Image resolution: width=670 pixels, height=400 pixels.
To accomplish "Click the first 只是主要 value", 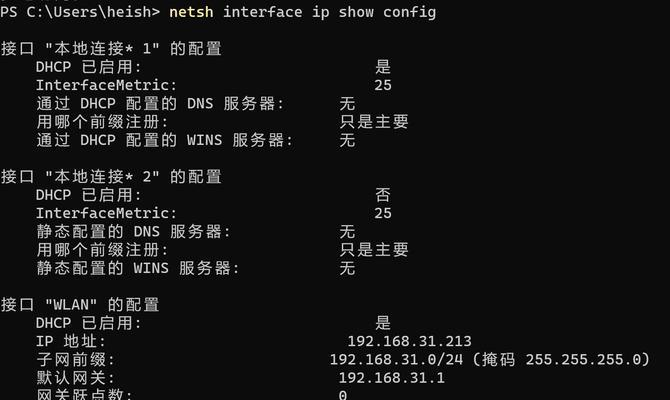I will coord(374,122).
